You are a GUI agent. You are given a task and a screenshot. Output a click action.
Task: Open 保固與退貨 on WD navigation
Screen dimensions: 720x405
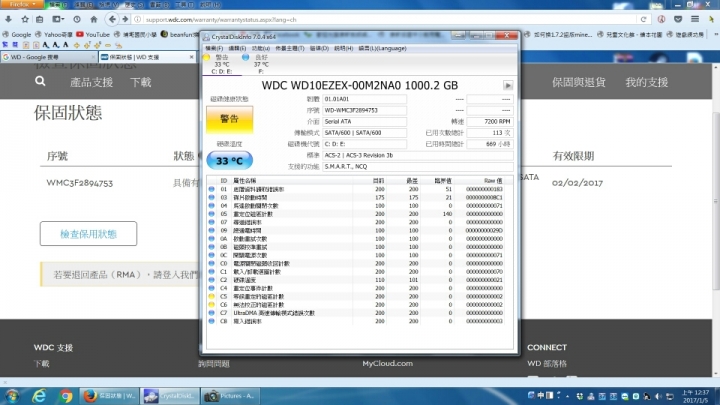(x=579, y=82)
